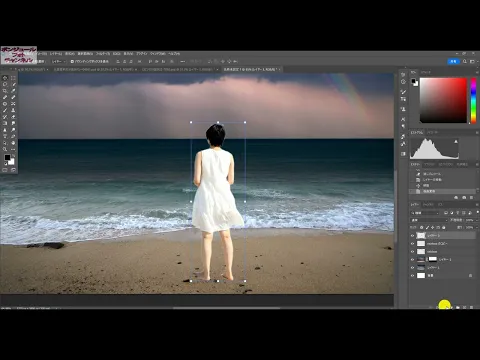Open collapsed Clone Source stamp panel icon
Image resolution: width=480 pixels, height=360 pixels.
[x=403, y=109]
